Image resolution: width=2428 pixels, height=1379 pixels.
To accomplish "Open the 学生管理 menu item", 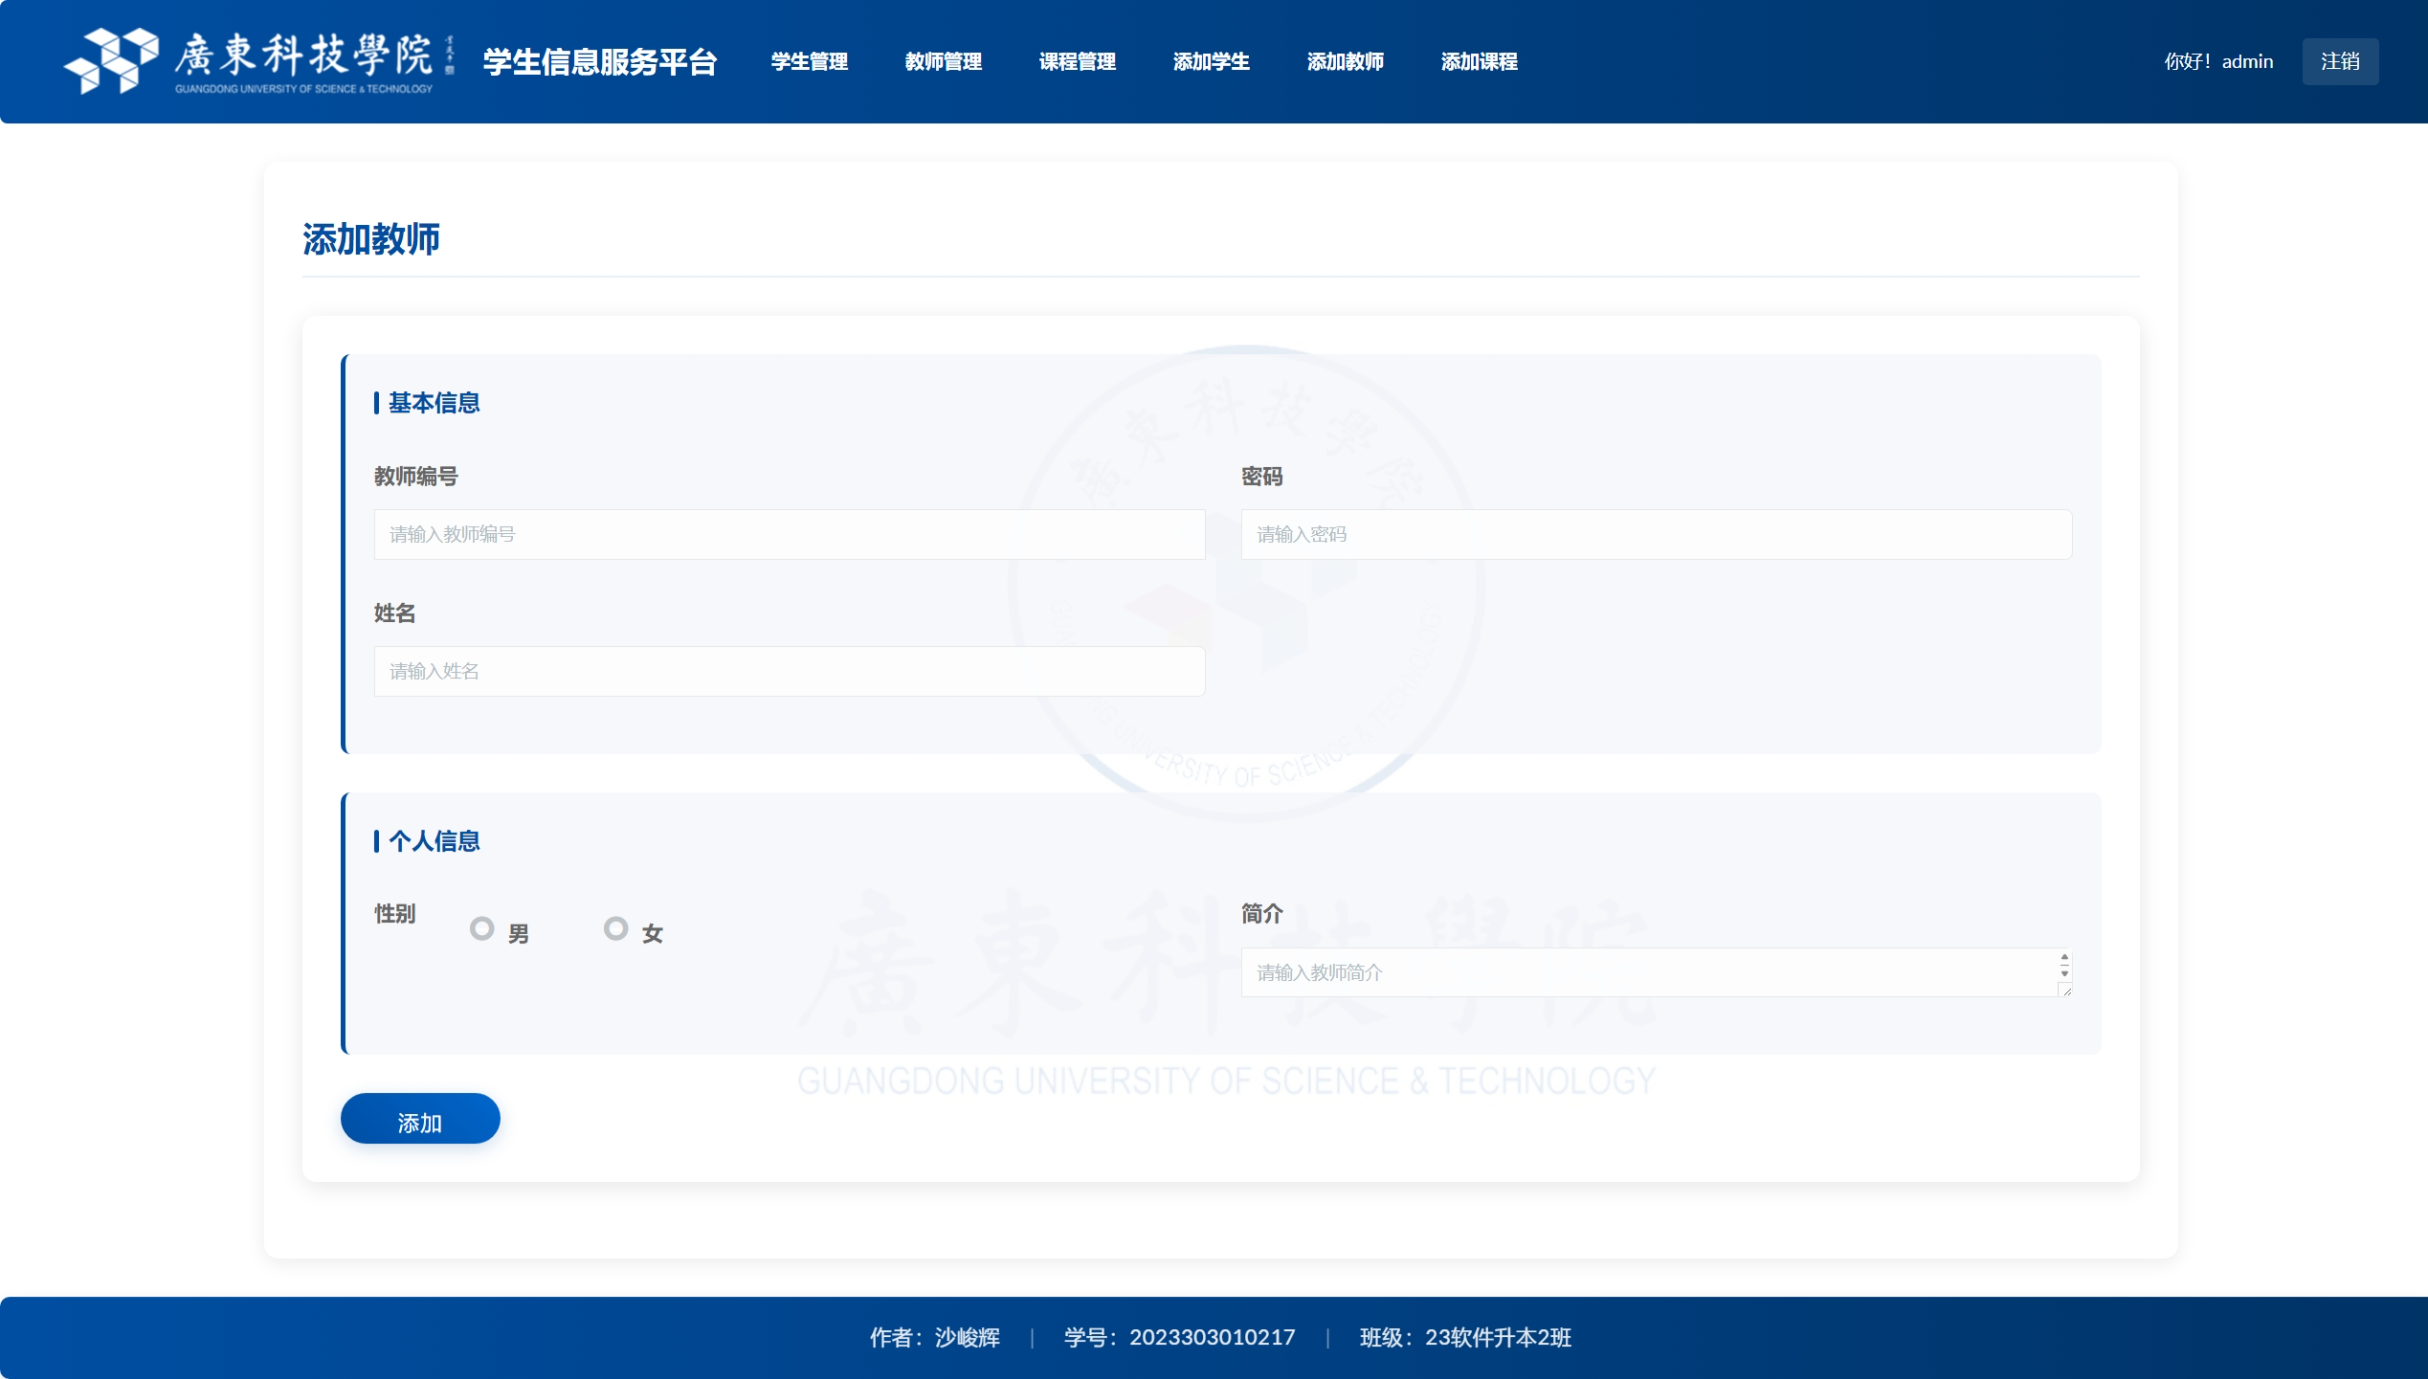I will [x=808, y=62].
